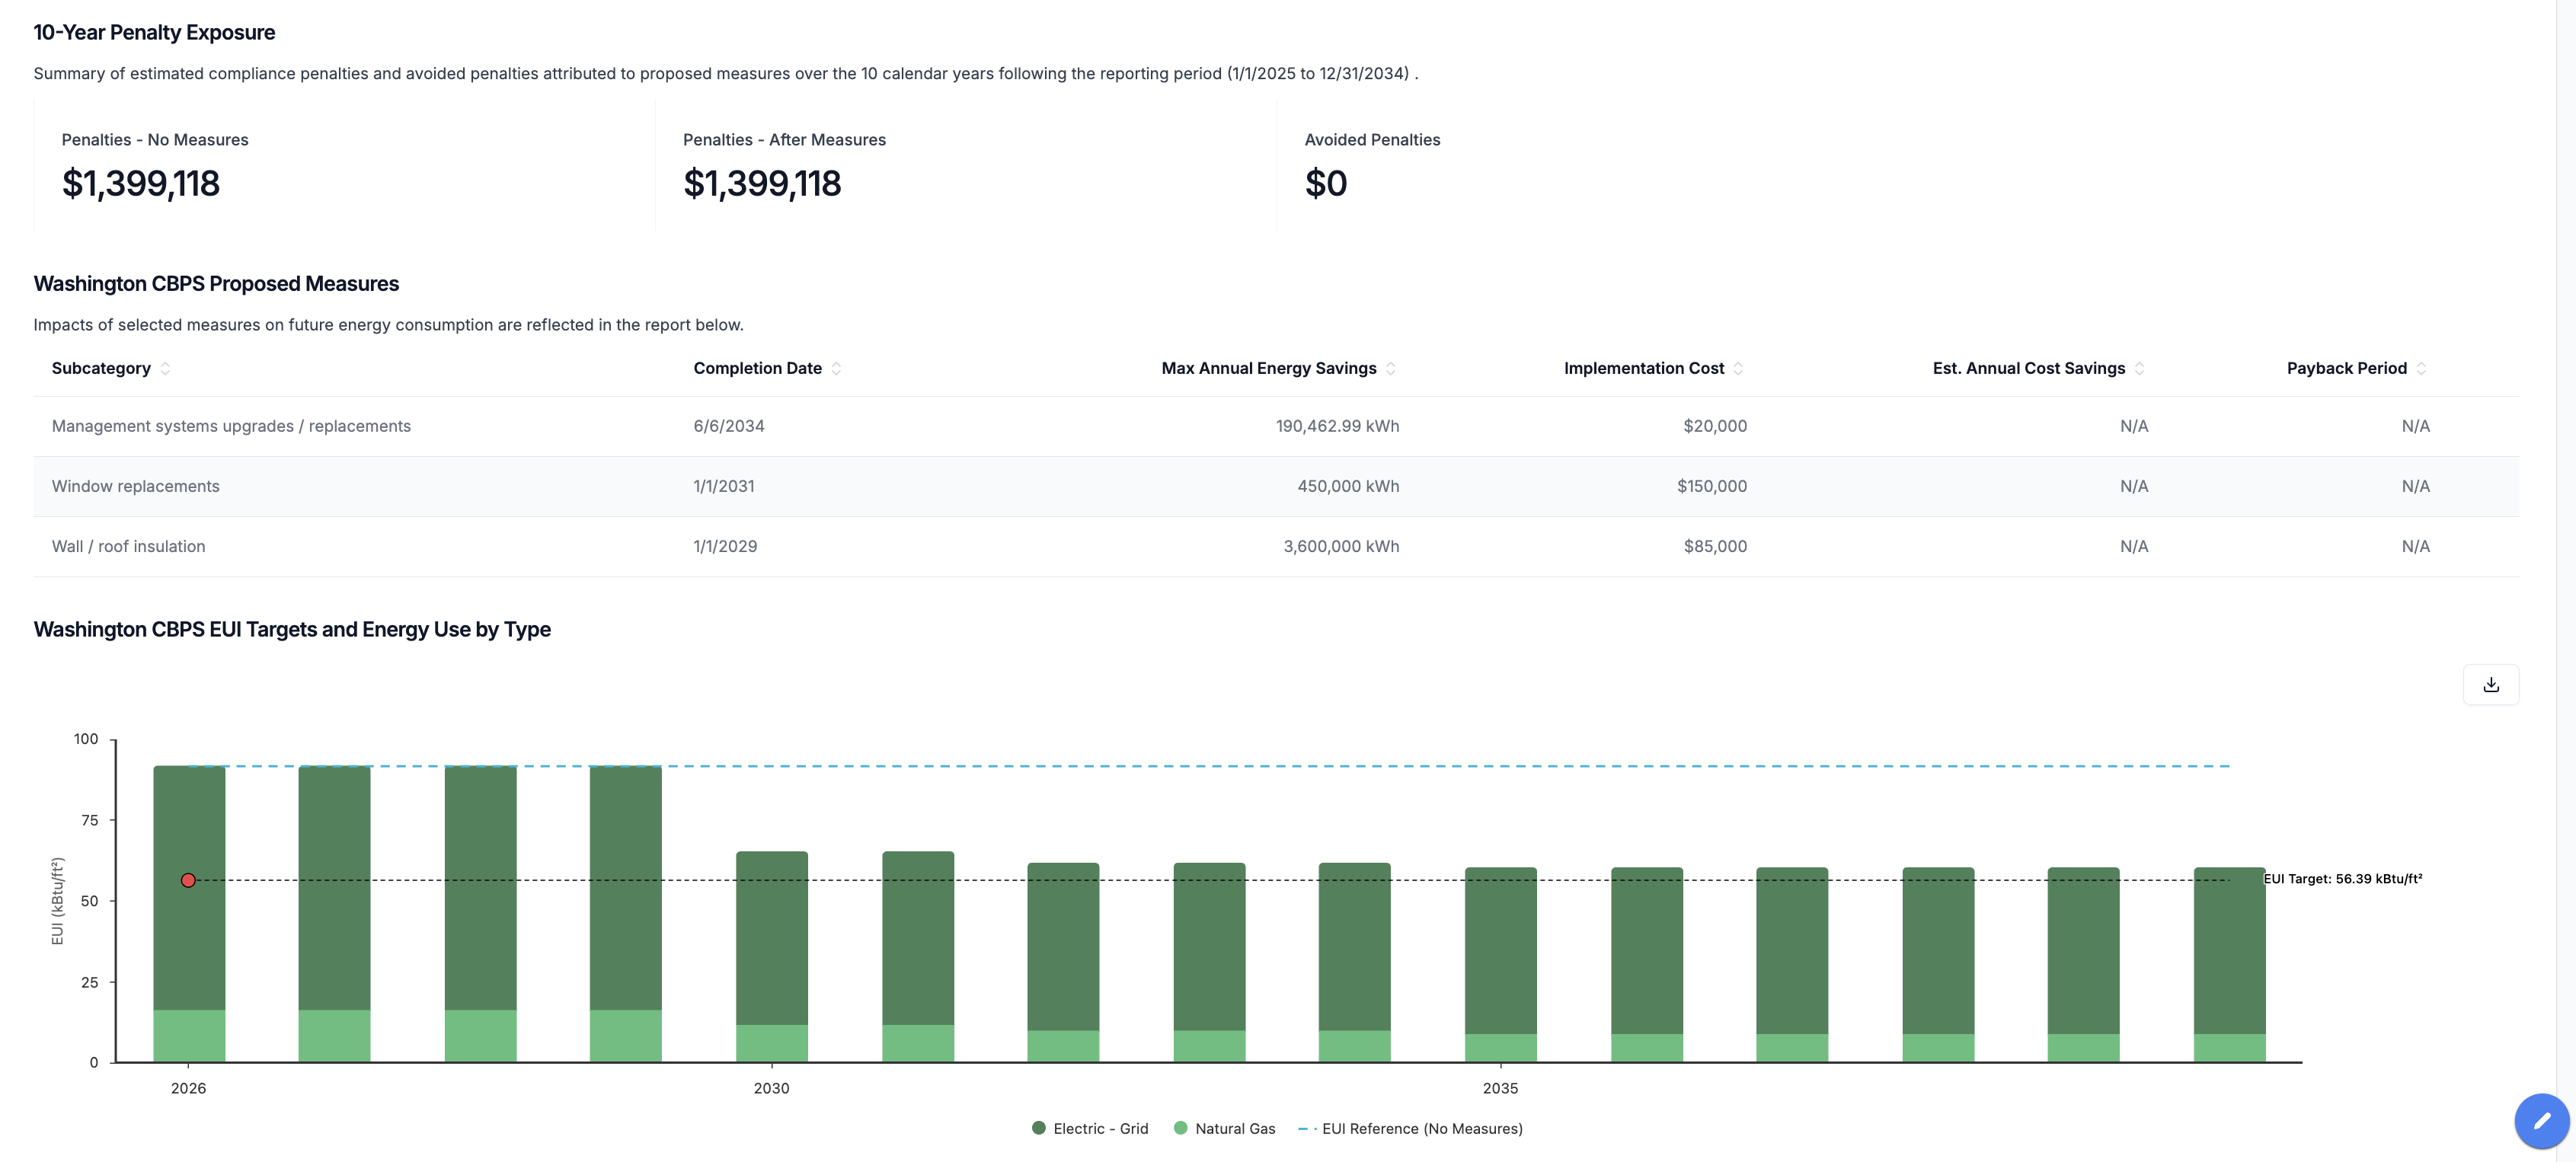
Task: Click the chart download icon
Action: tap(2490, 685)
